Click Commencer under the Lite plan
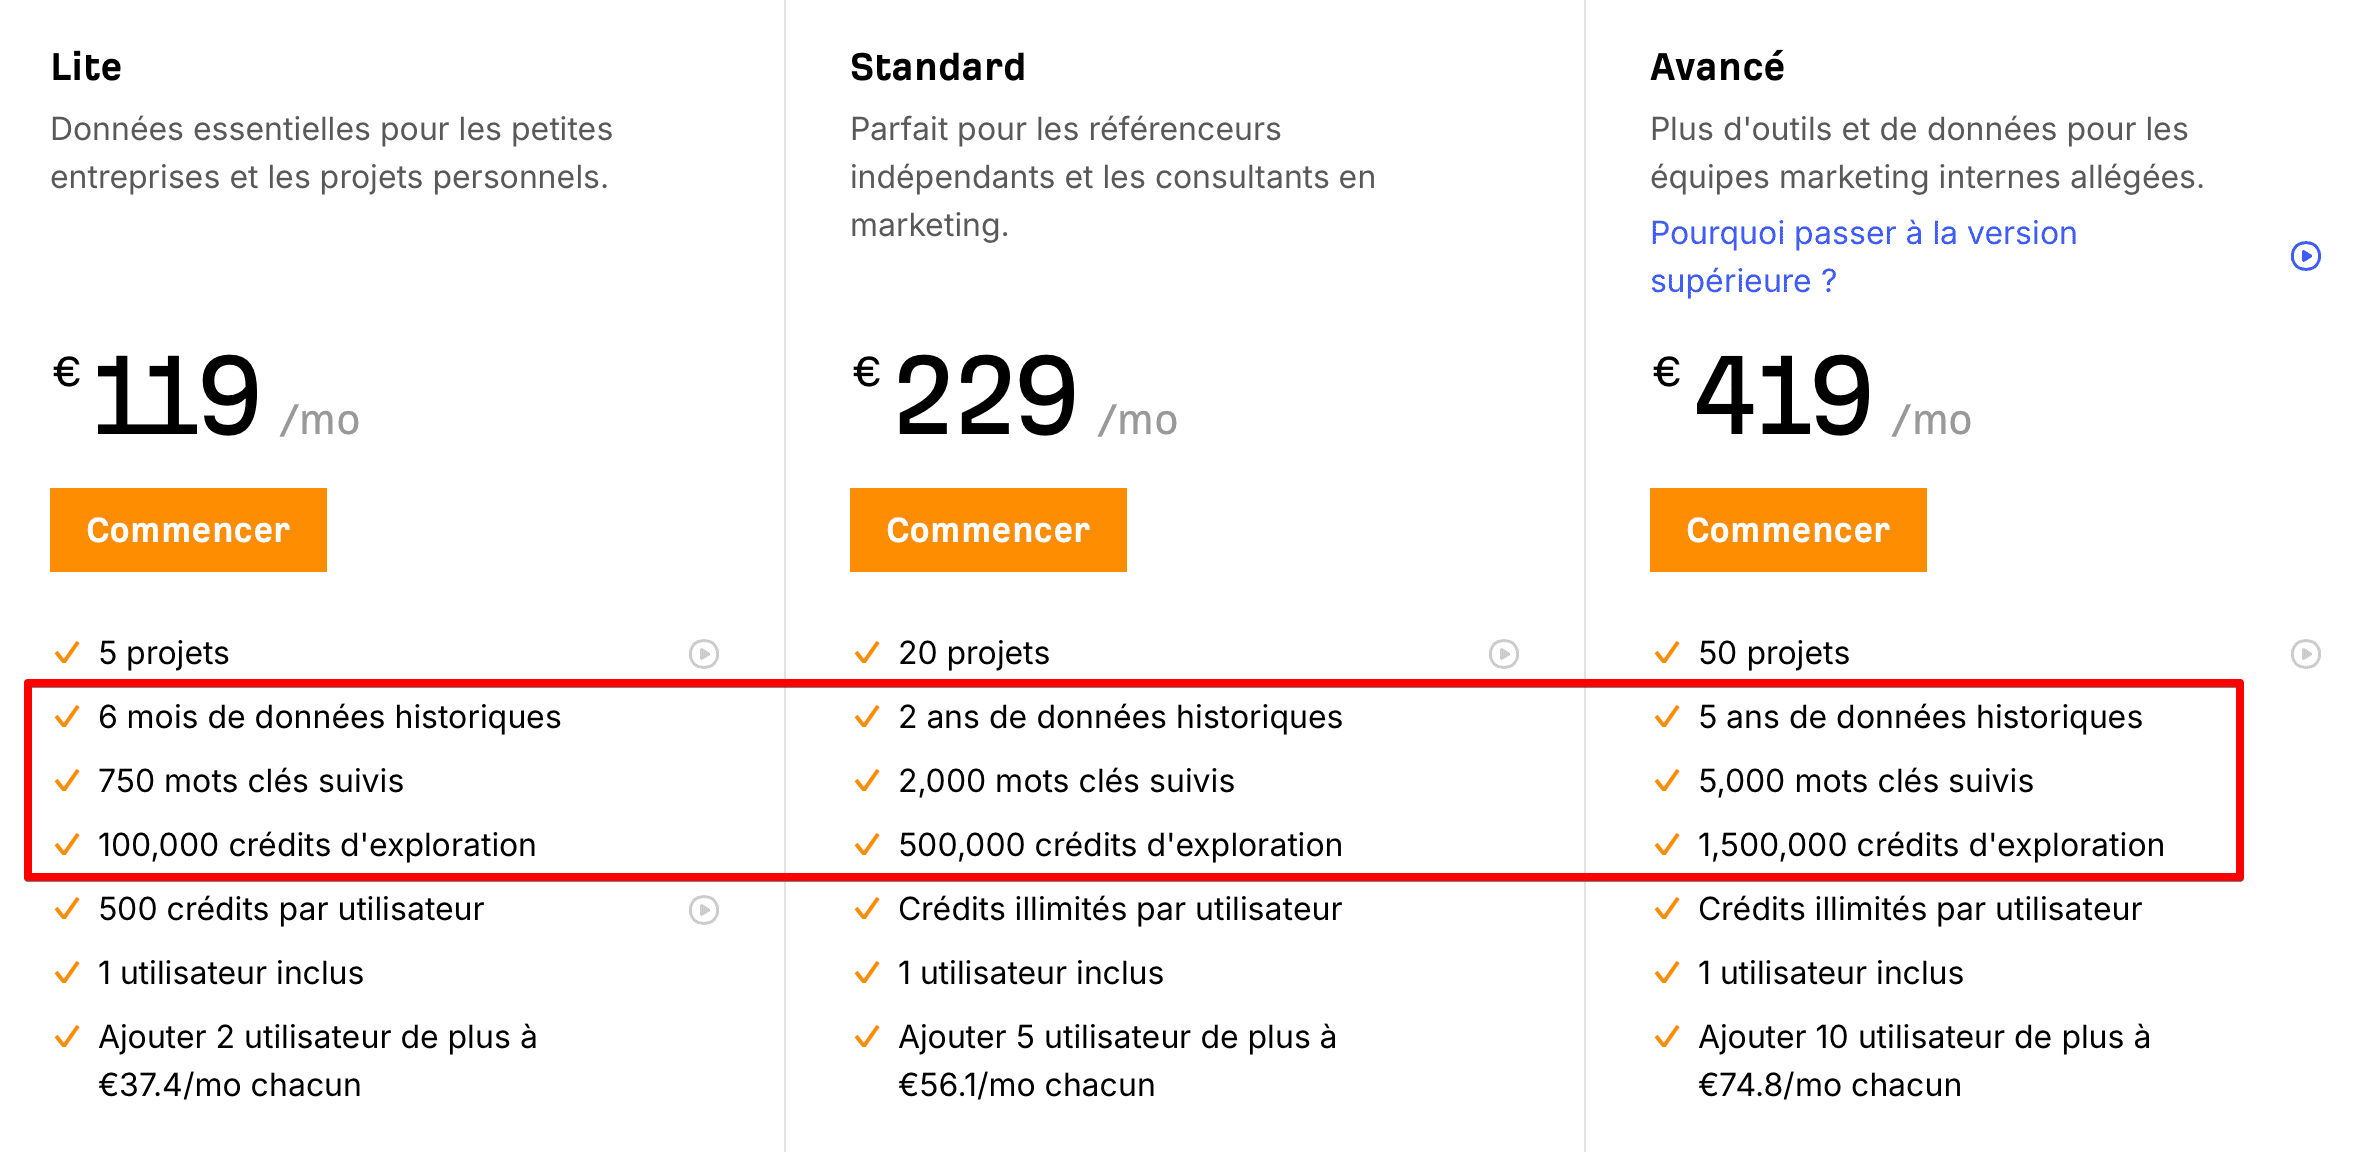2369x1152 pixels. [187, 530]
